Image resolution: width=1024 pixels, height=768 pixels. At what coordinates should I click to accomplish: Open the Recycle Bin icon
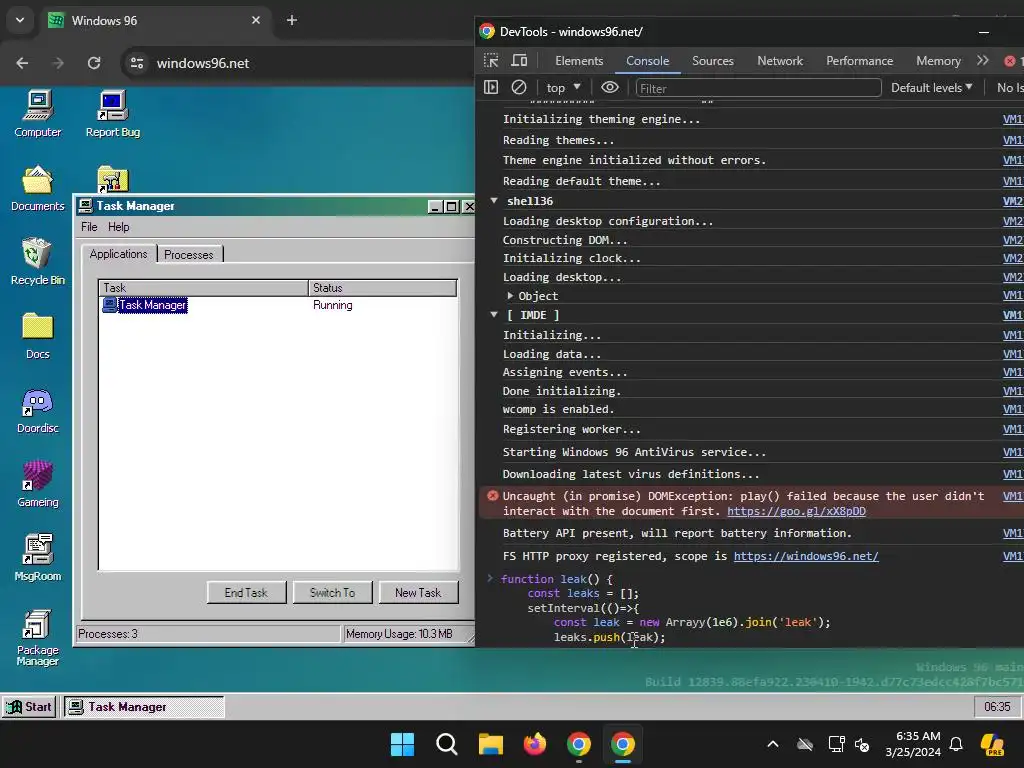(x=37, y=262)
